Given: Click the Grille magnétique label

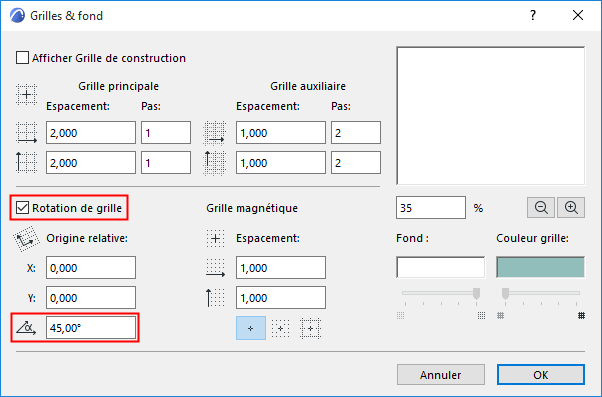Looking at the screenshot, I should [252, 208].
